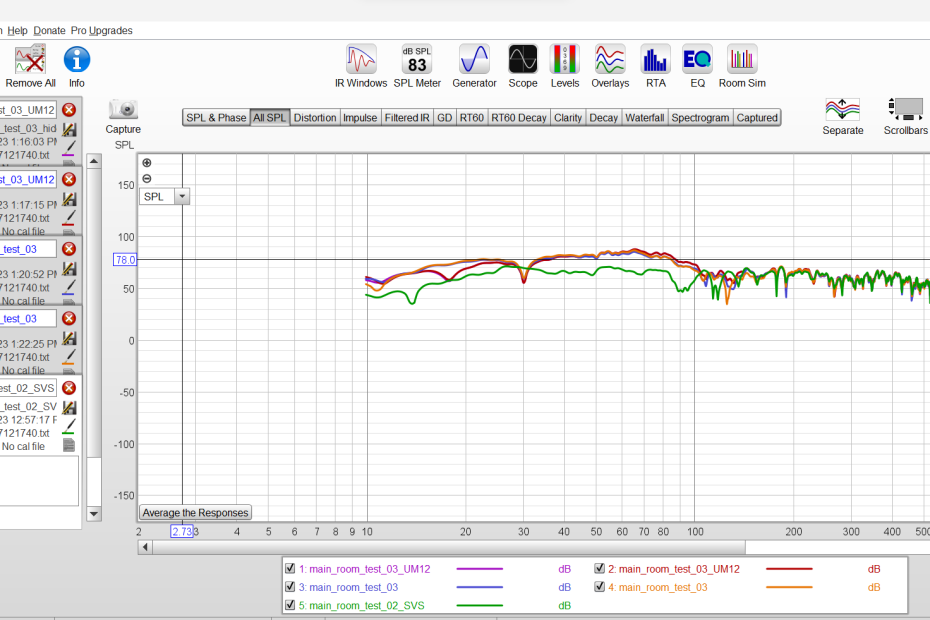Toggle trace 5 main_room_test_02_SVS checkbox
This screenshot has height=620, width=930.
290,605
